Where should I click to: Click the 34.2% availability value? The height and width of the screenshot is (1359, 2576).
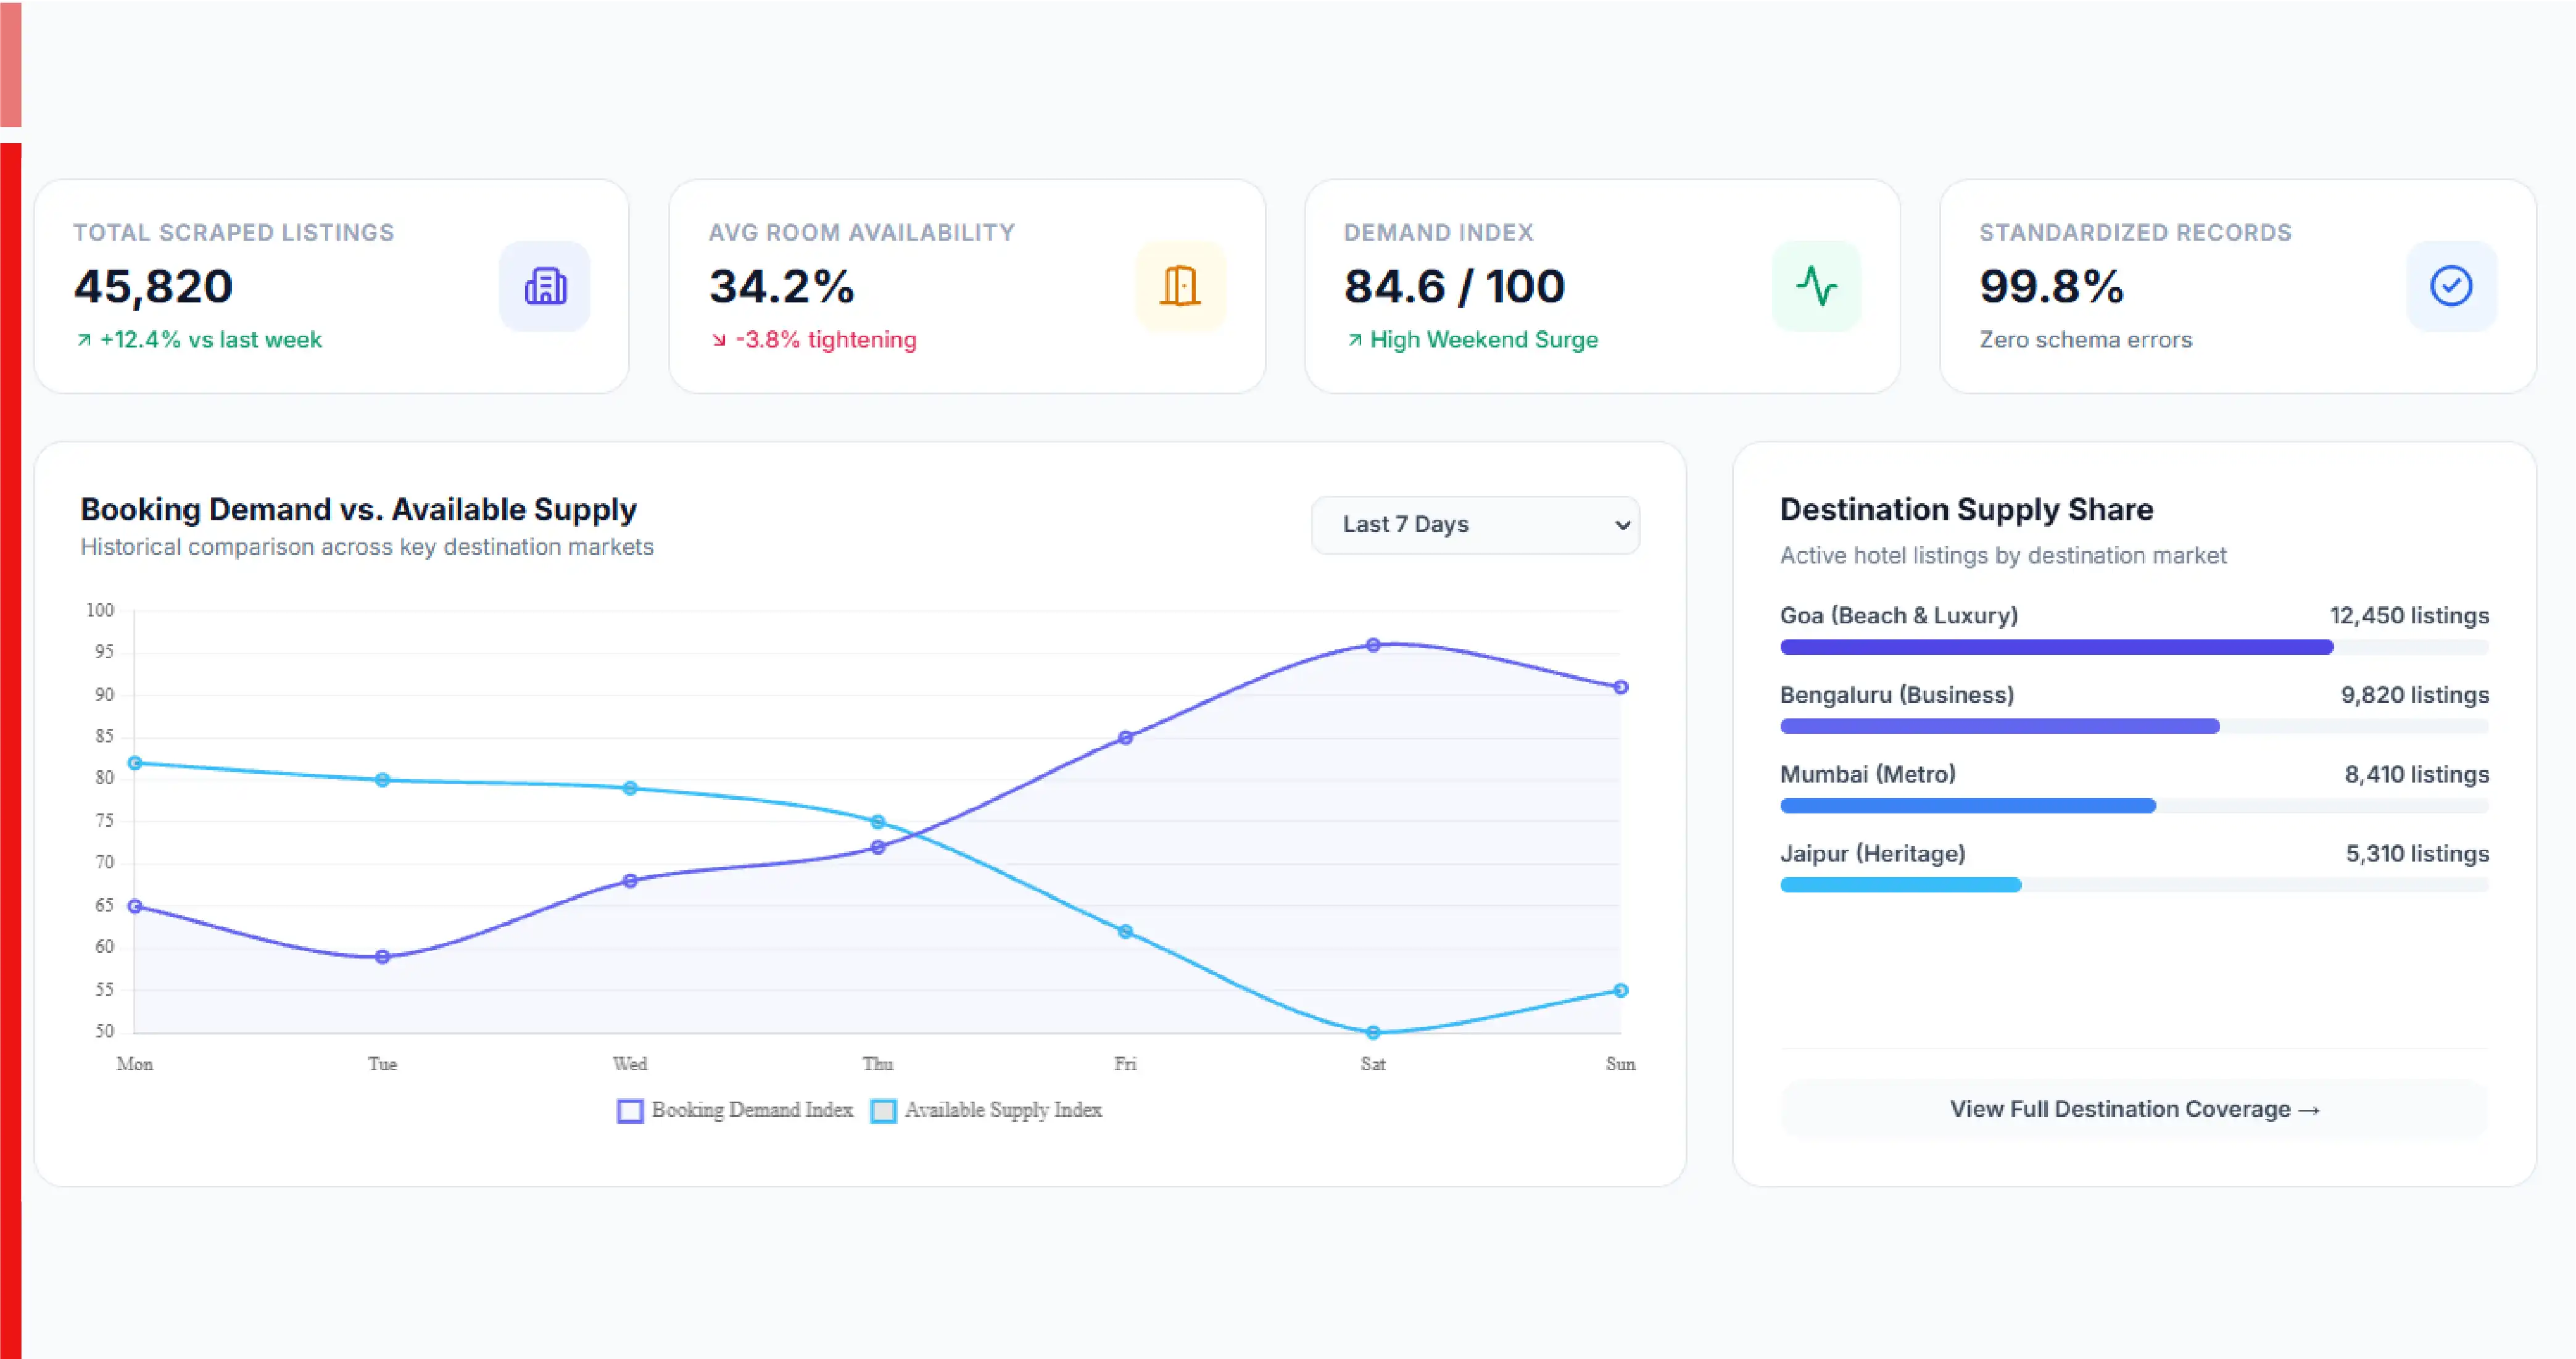[782, 287]
